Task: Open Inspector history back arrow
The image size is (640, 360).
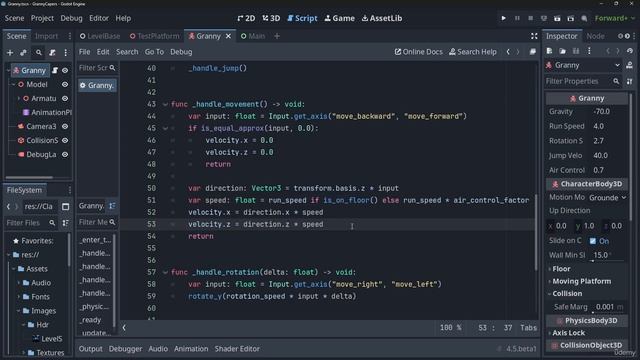Action: [608, 51]
